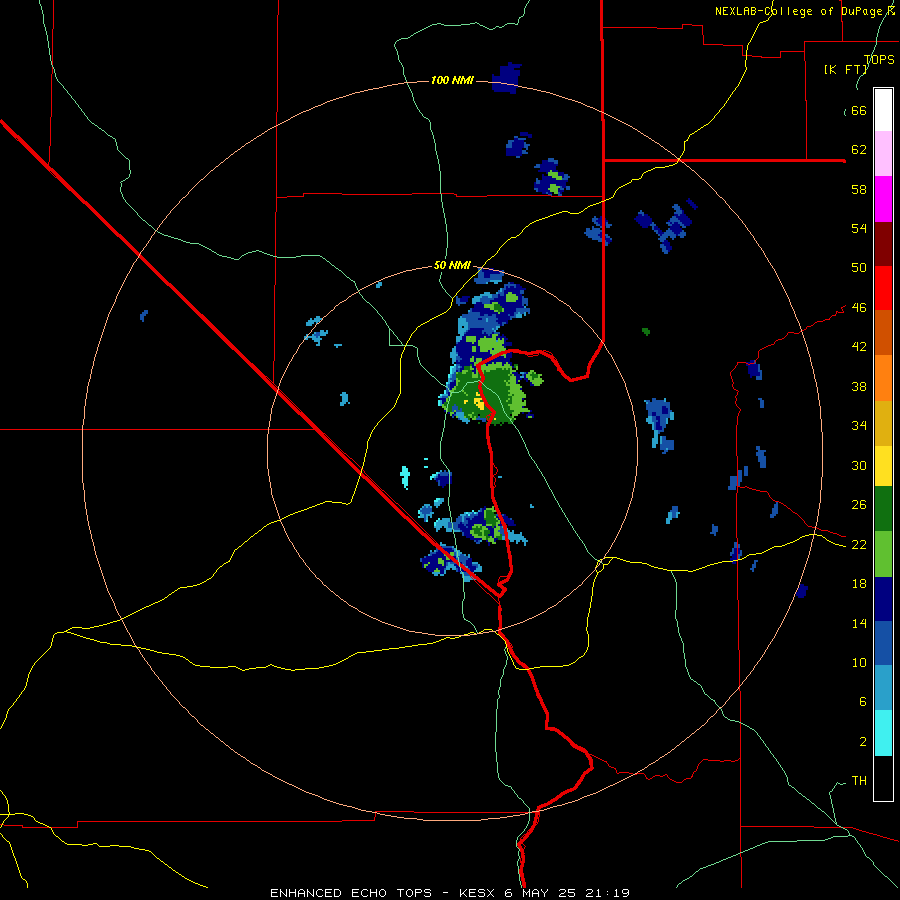900x900 pixels.
Task: Click the light pink legend swatch
Action: click(883, 154)
